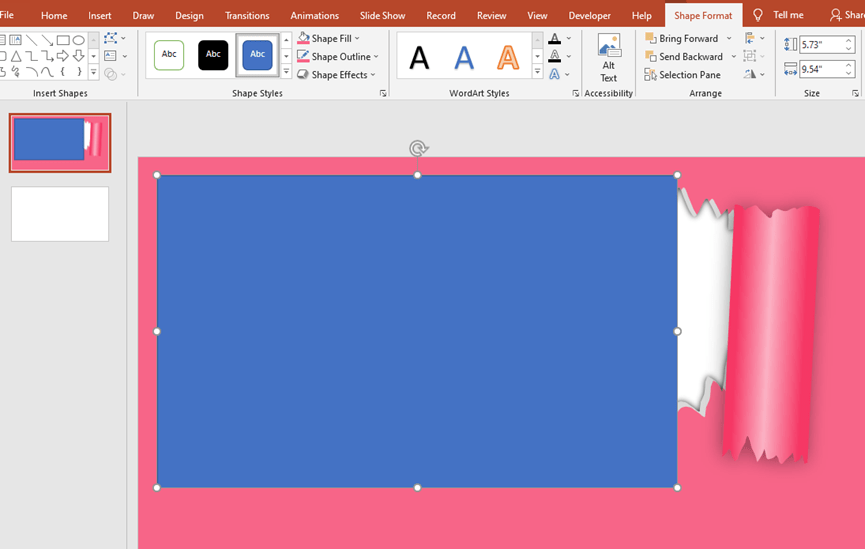The image size is (865, 549).
Task: Go to the Slide Show tab
Action: [382, 15]
